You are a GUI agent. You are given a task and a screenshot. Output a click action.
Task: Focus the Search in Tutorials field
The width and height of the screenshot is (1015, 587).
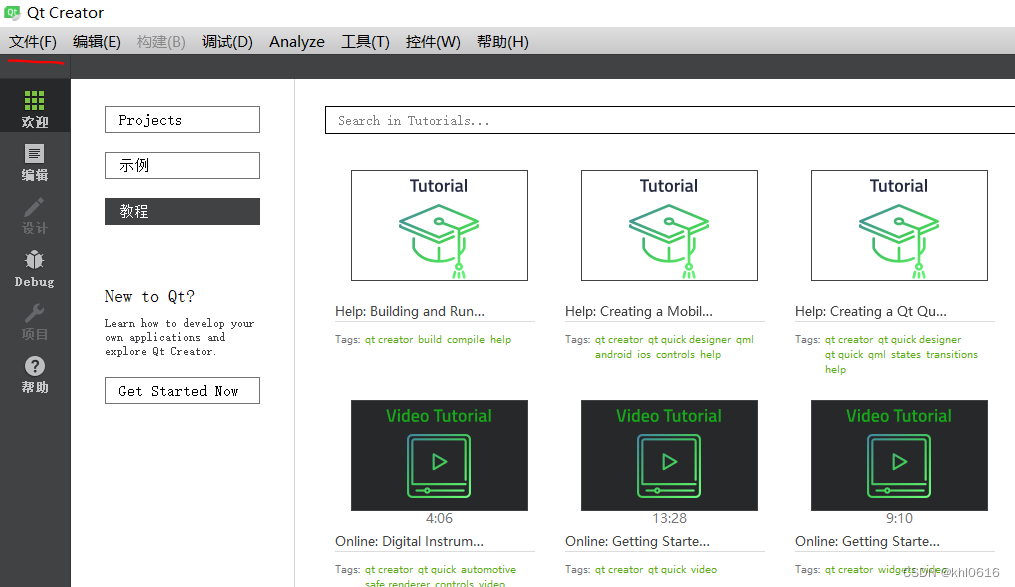(670, 120)
